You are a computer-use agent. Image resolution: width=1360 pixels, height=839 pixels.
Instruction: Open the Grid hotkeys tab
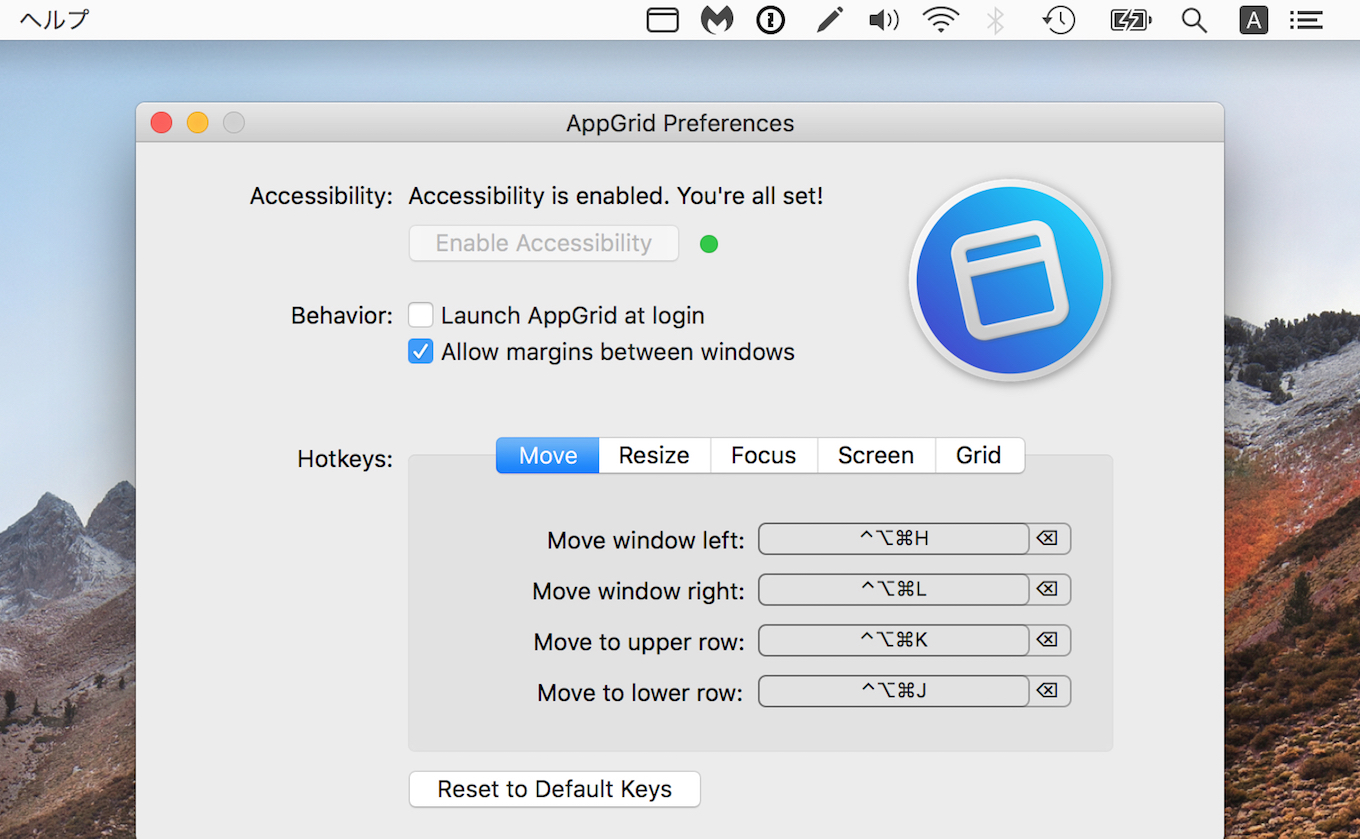[979, 455]
